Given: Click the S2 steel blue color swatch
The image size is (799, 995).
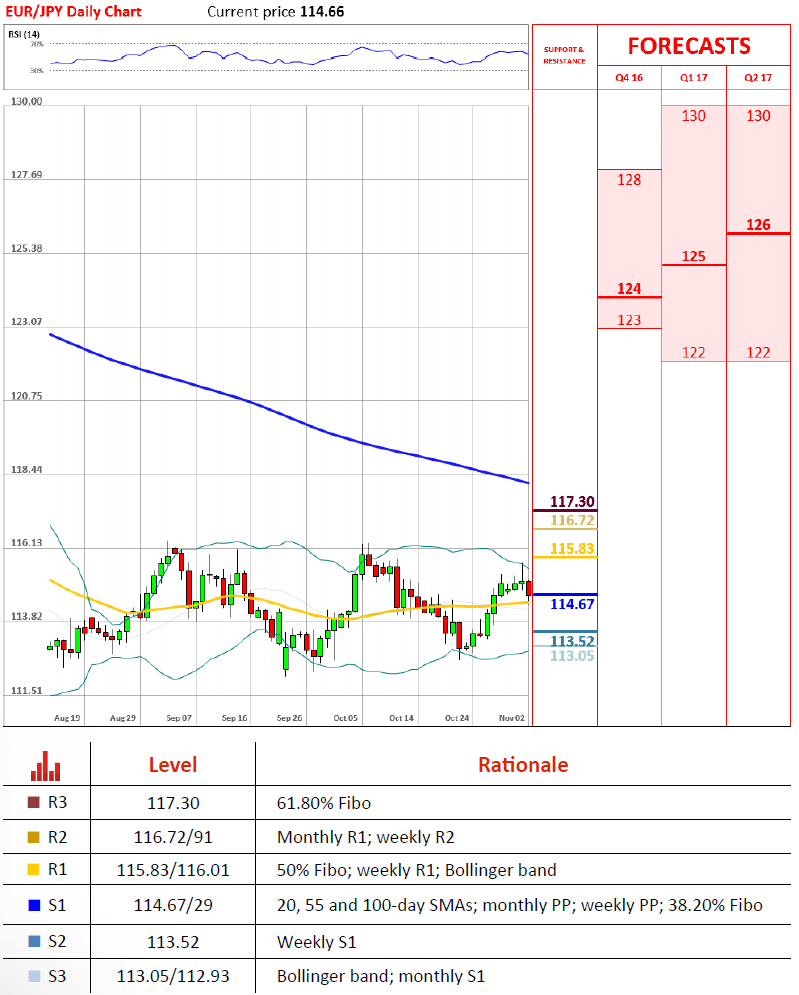Looking at the screenshot, I should (34, 940).
